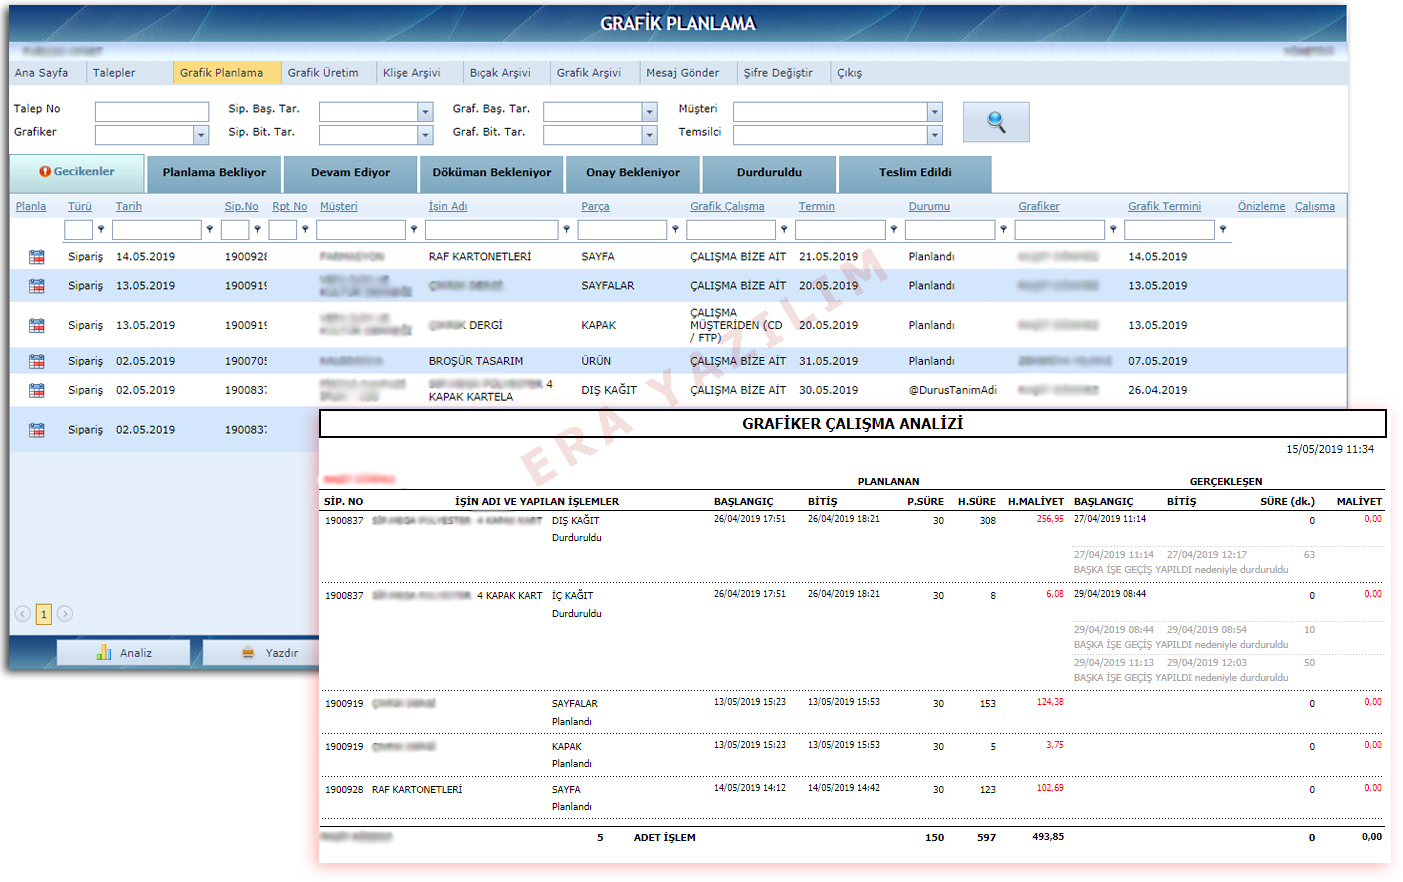Sort by Termin column header
Screen dimensions: 1403x882
tap(816, 207)
